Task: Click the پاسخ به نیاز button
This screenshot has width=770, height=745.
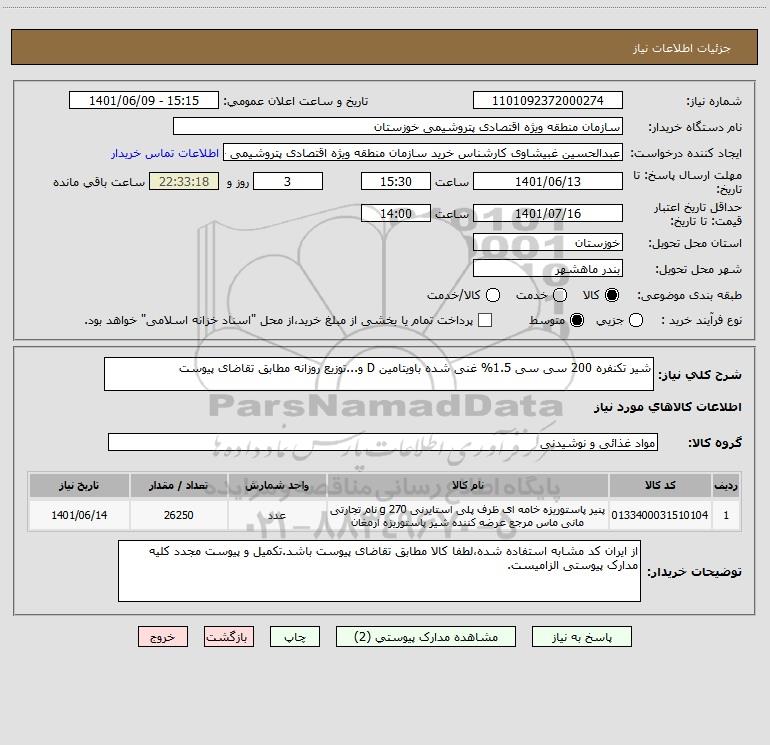Action: [x=581, y=636]
